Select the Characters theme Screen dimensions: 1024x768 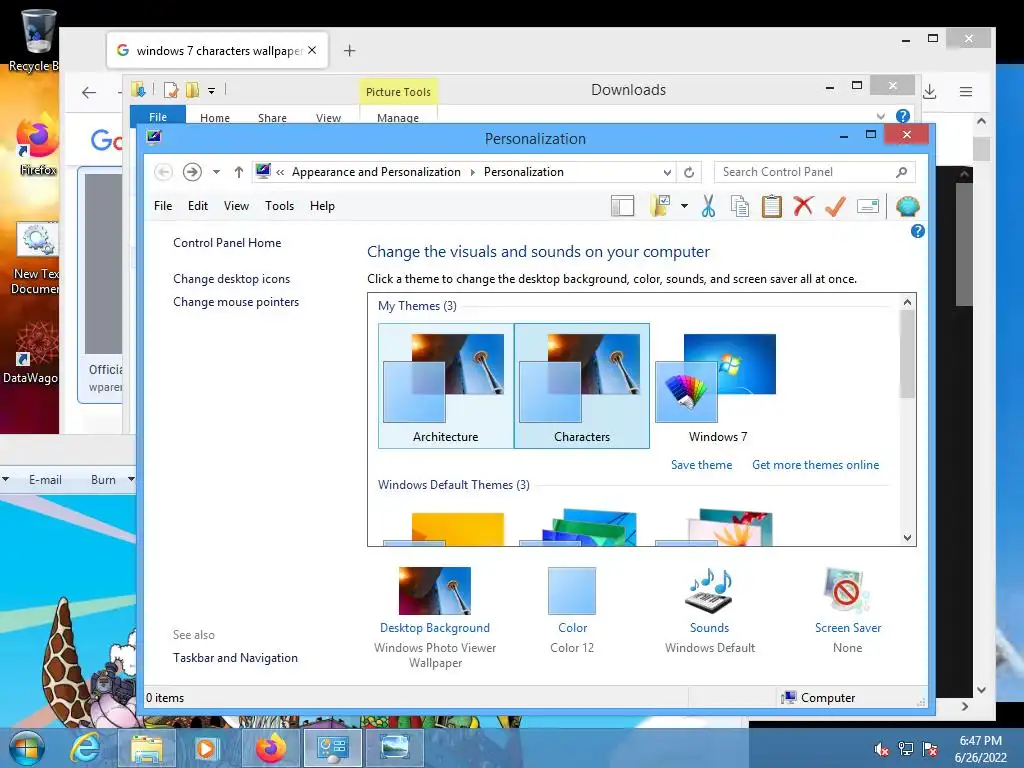582,386
